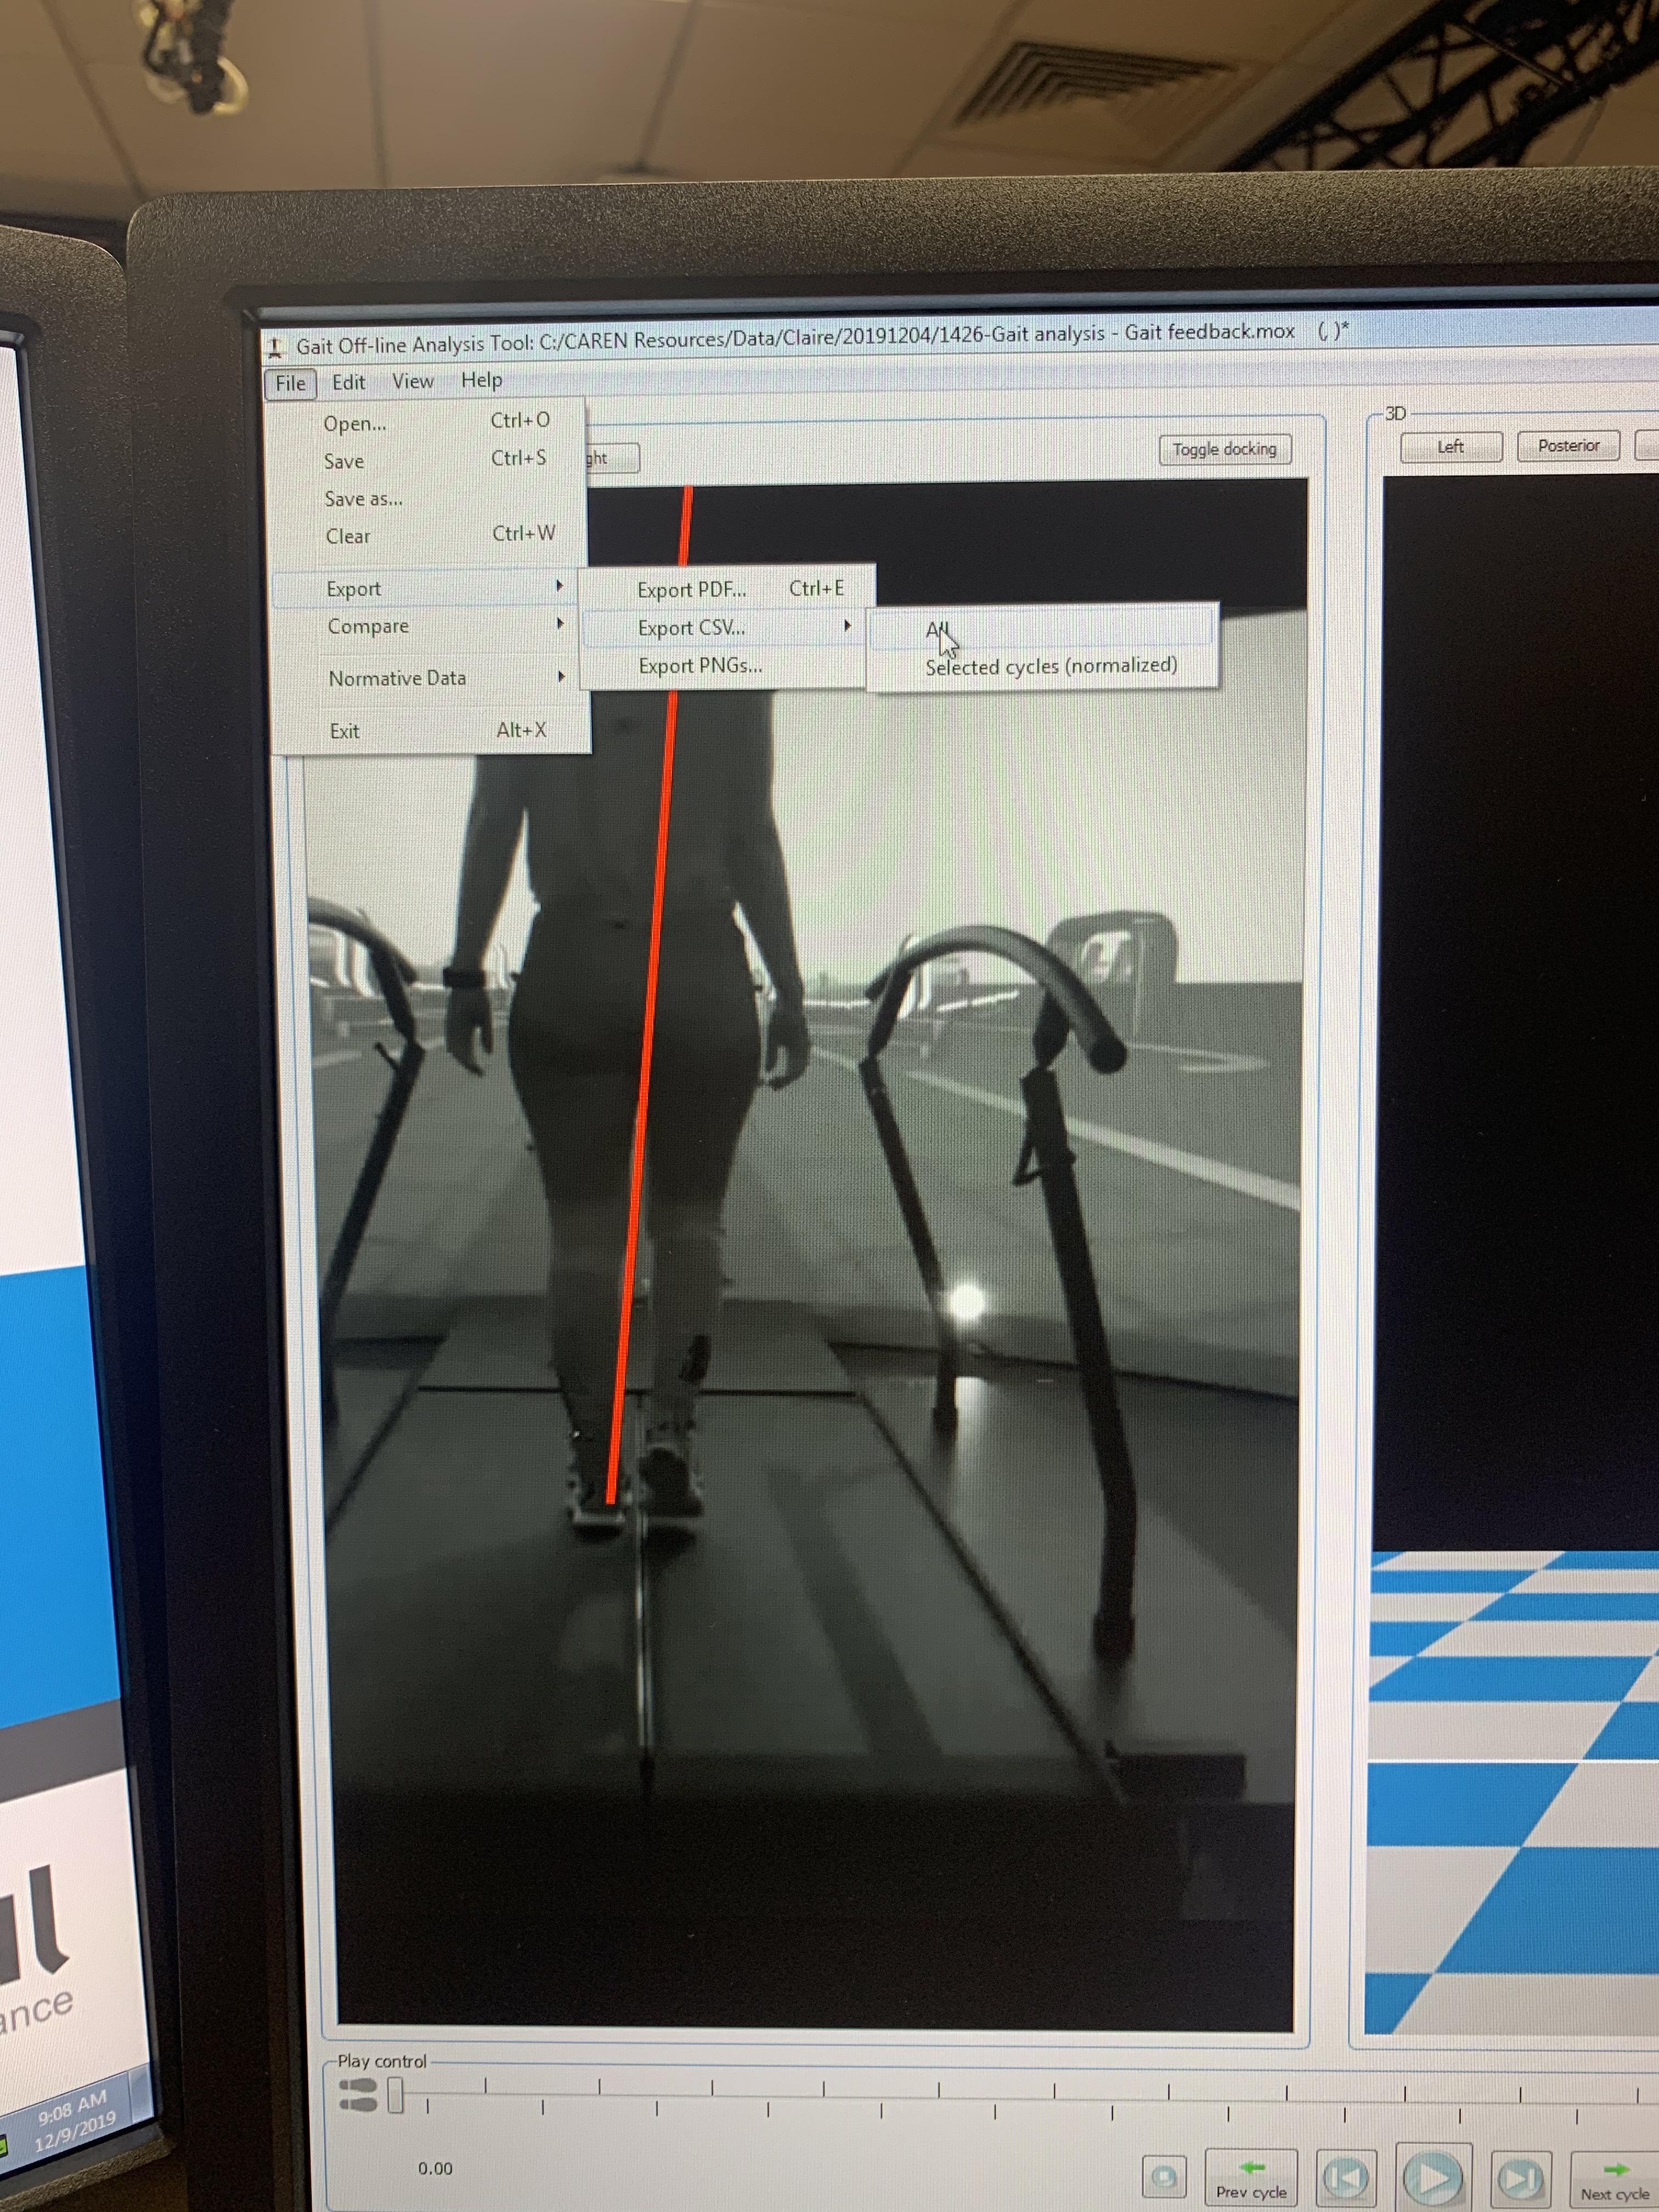
Task: Select Export PNGs... menu entry
Action: tap(700, 665)
